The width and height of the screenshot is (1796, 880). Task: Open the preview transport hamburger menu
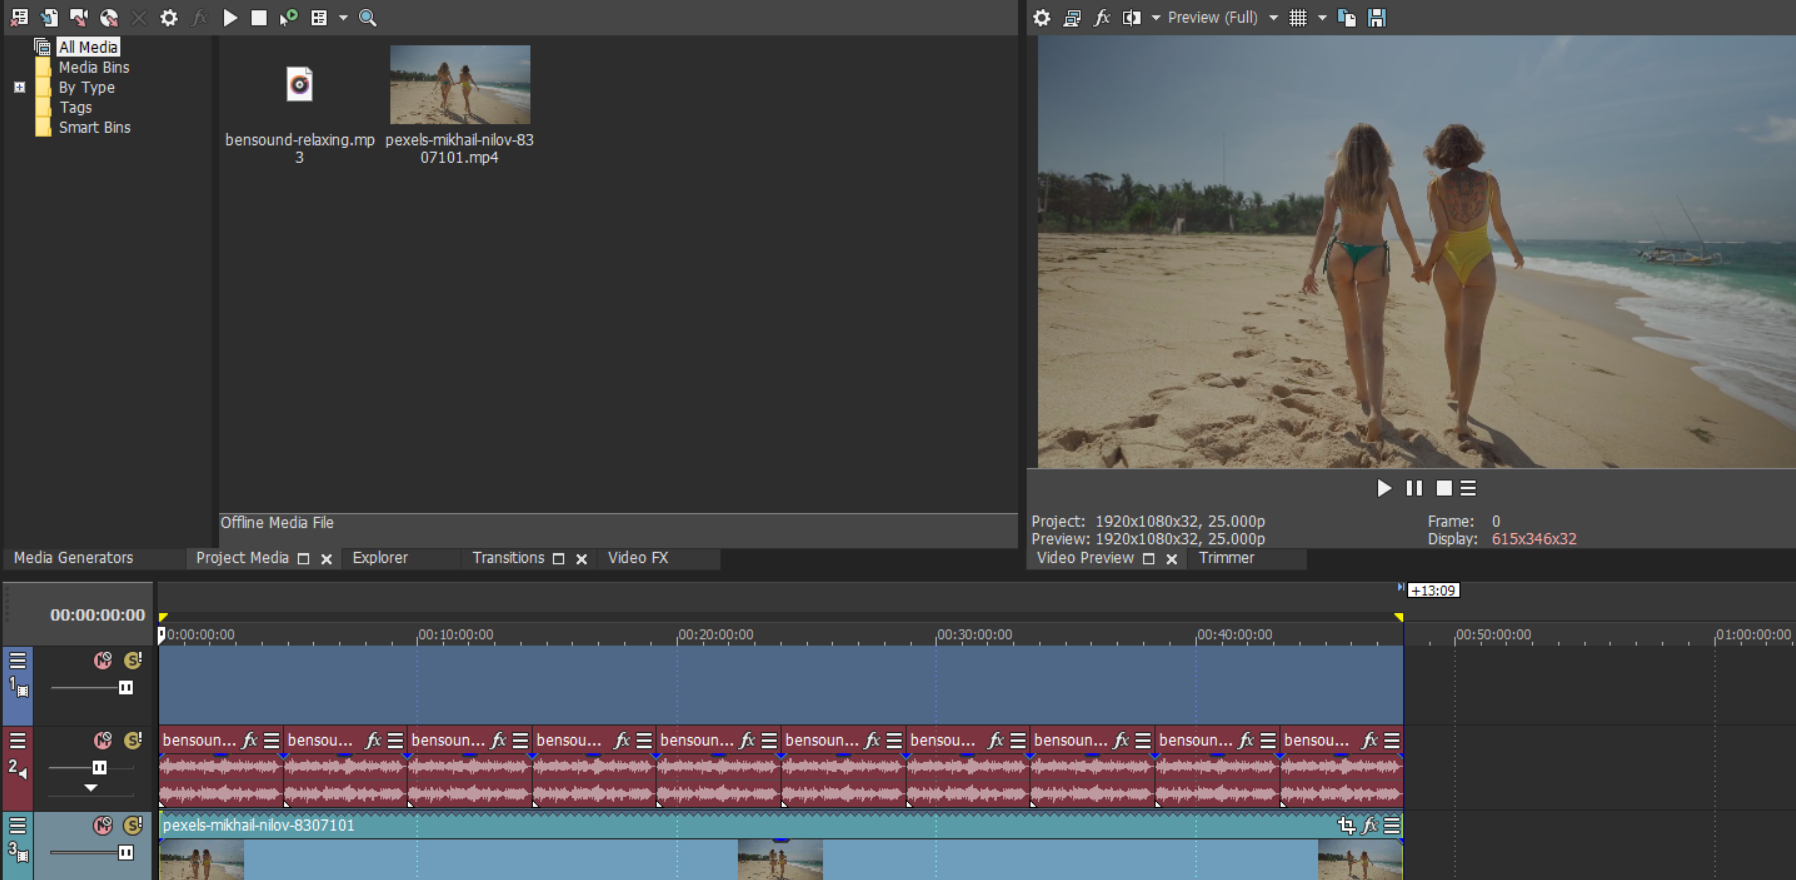point(1468,488)
